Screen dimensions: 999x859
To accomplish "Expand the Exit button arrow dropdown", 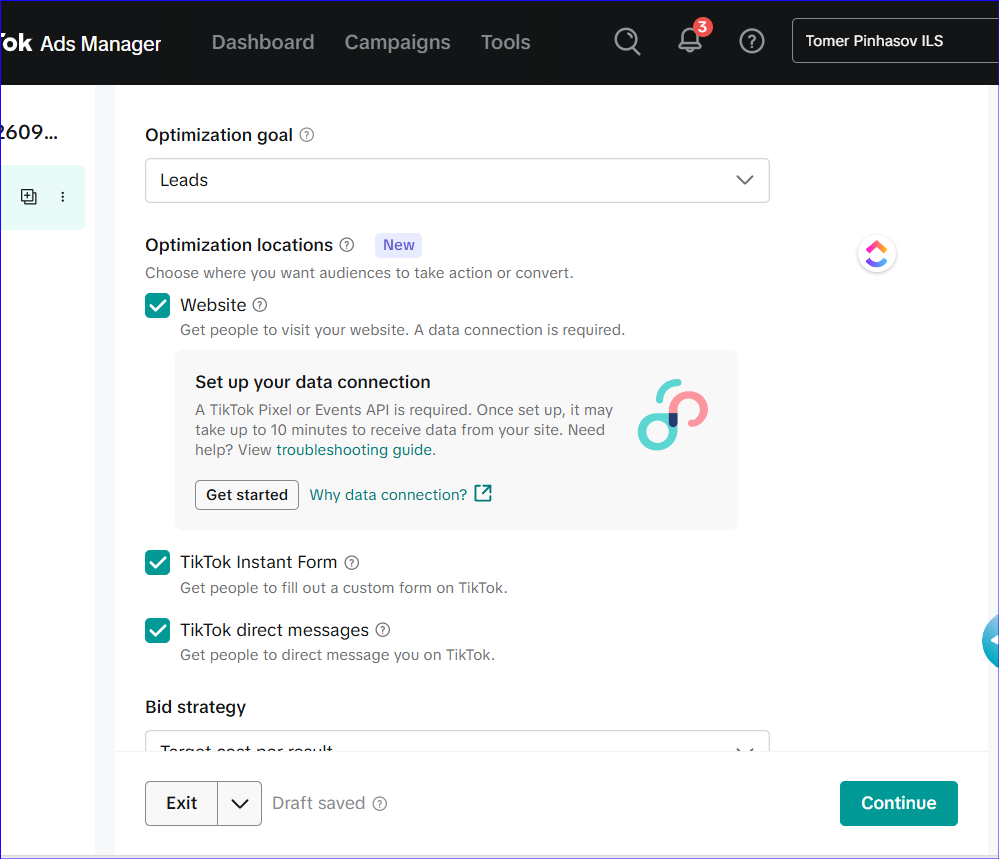I will 240,803.
